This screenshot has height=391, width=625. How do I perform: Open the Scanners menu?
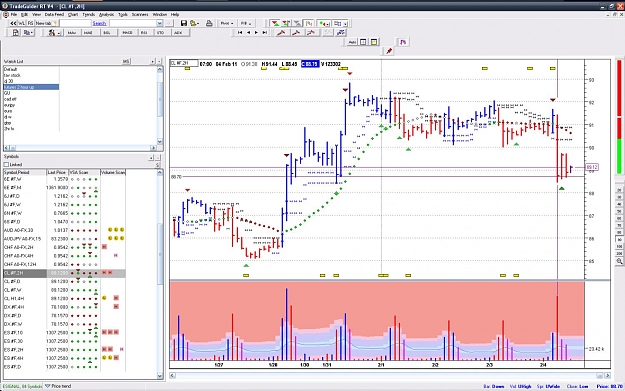(x=140, y=14)
